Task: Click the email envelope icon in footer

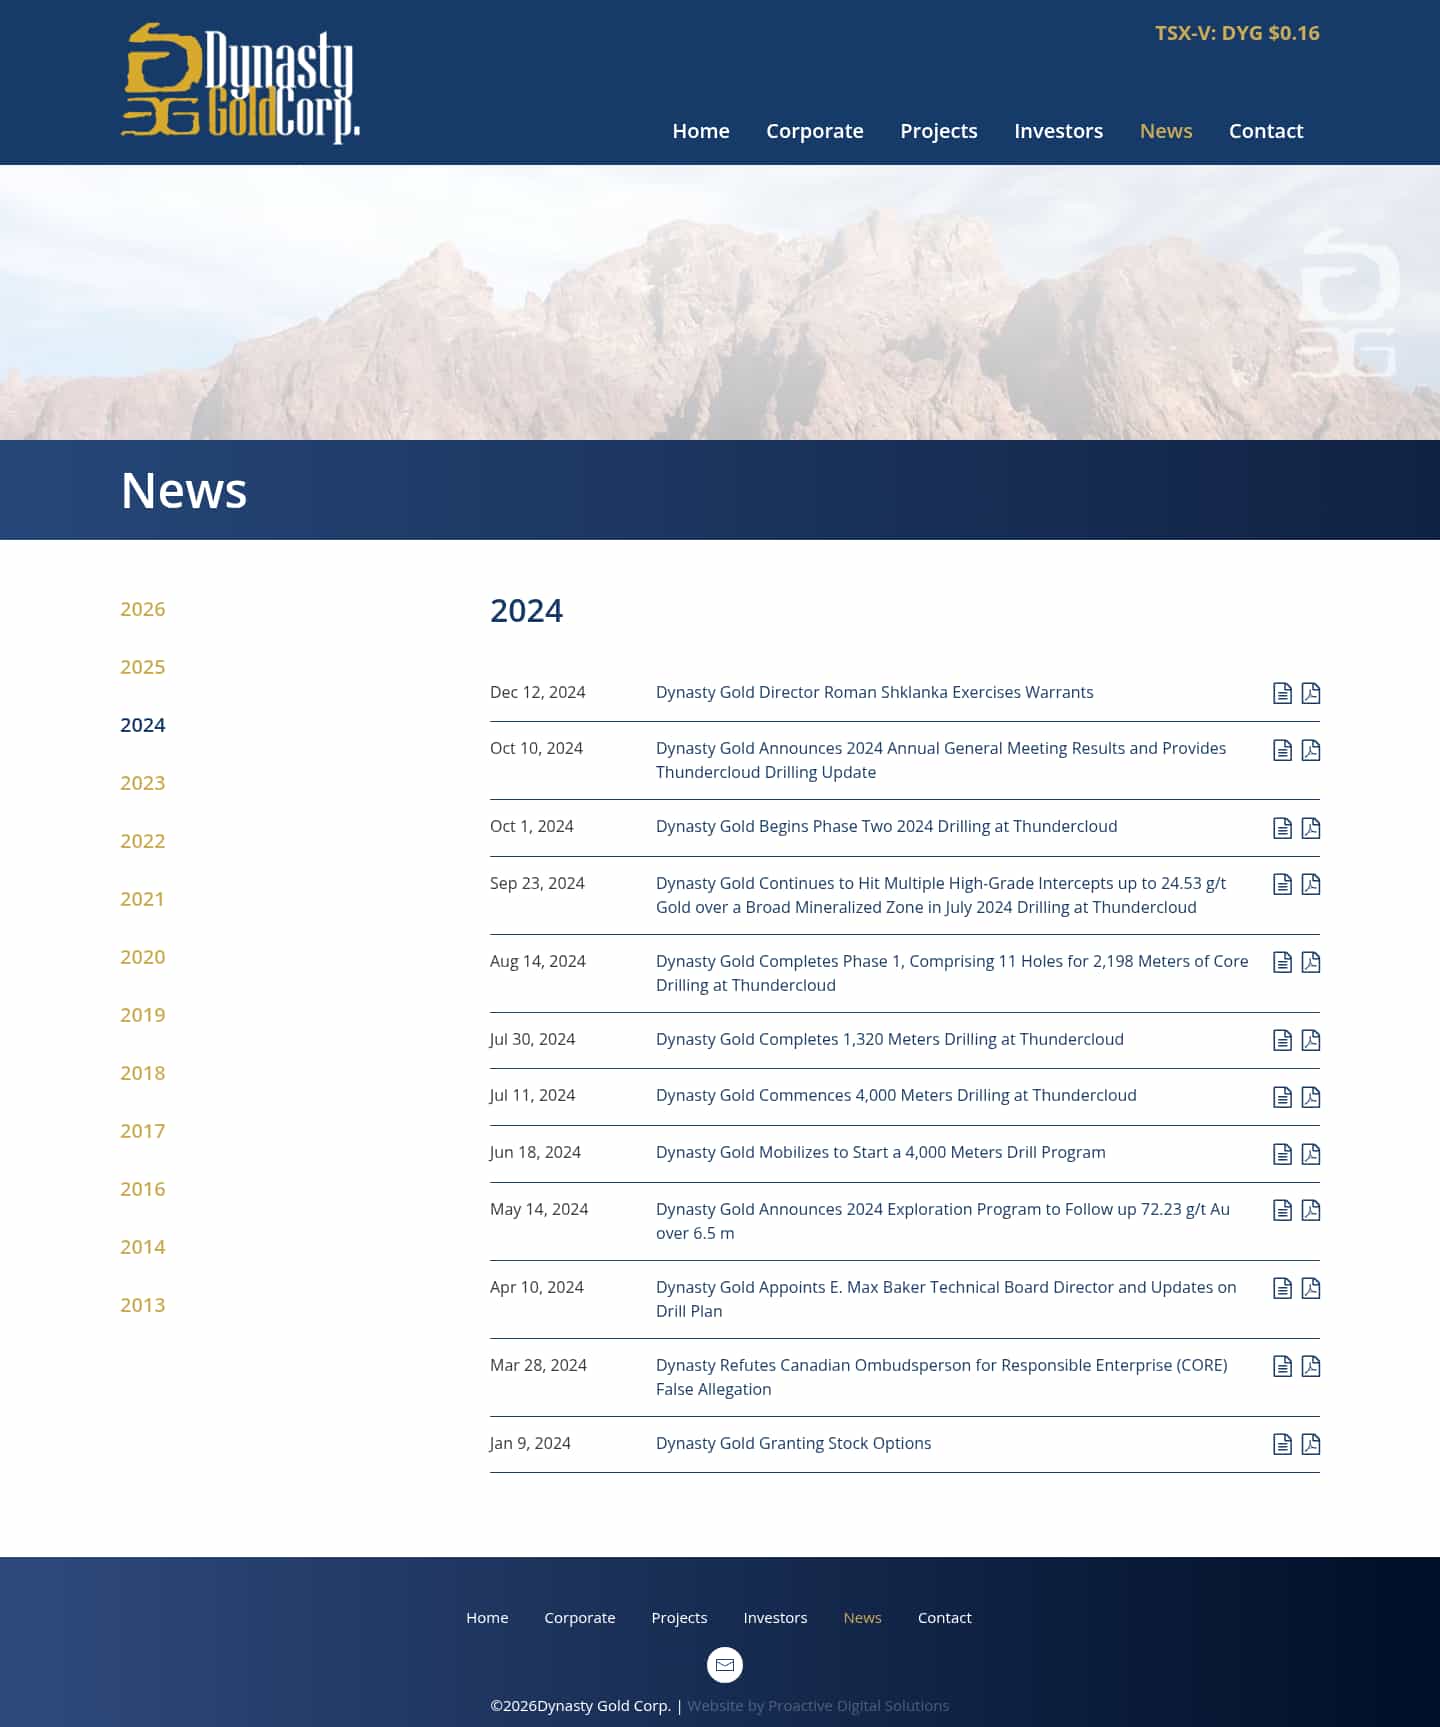Action: 725,1665
